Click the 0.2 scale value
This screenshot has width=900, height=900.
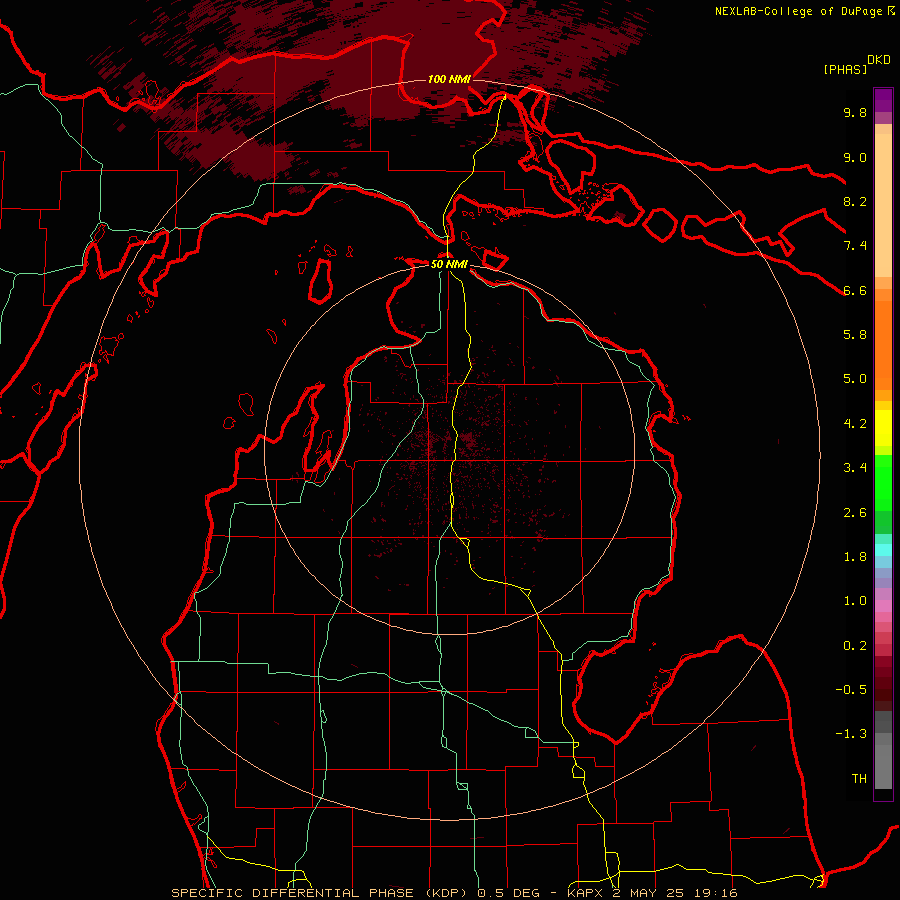[x=855, y=646]
